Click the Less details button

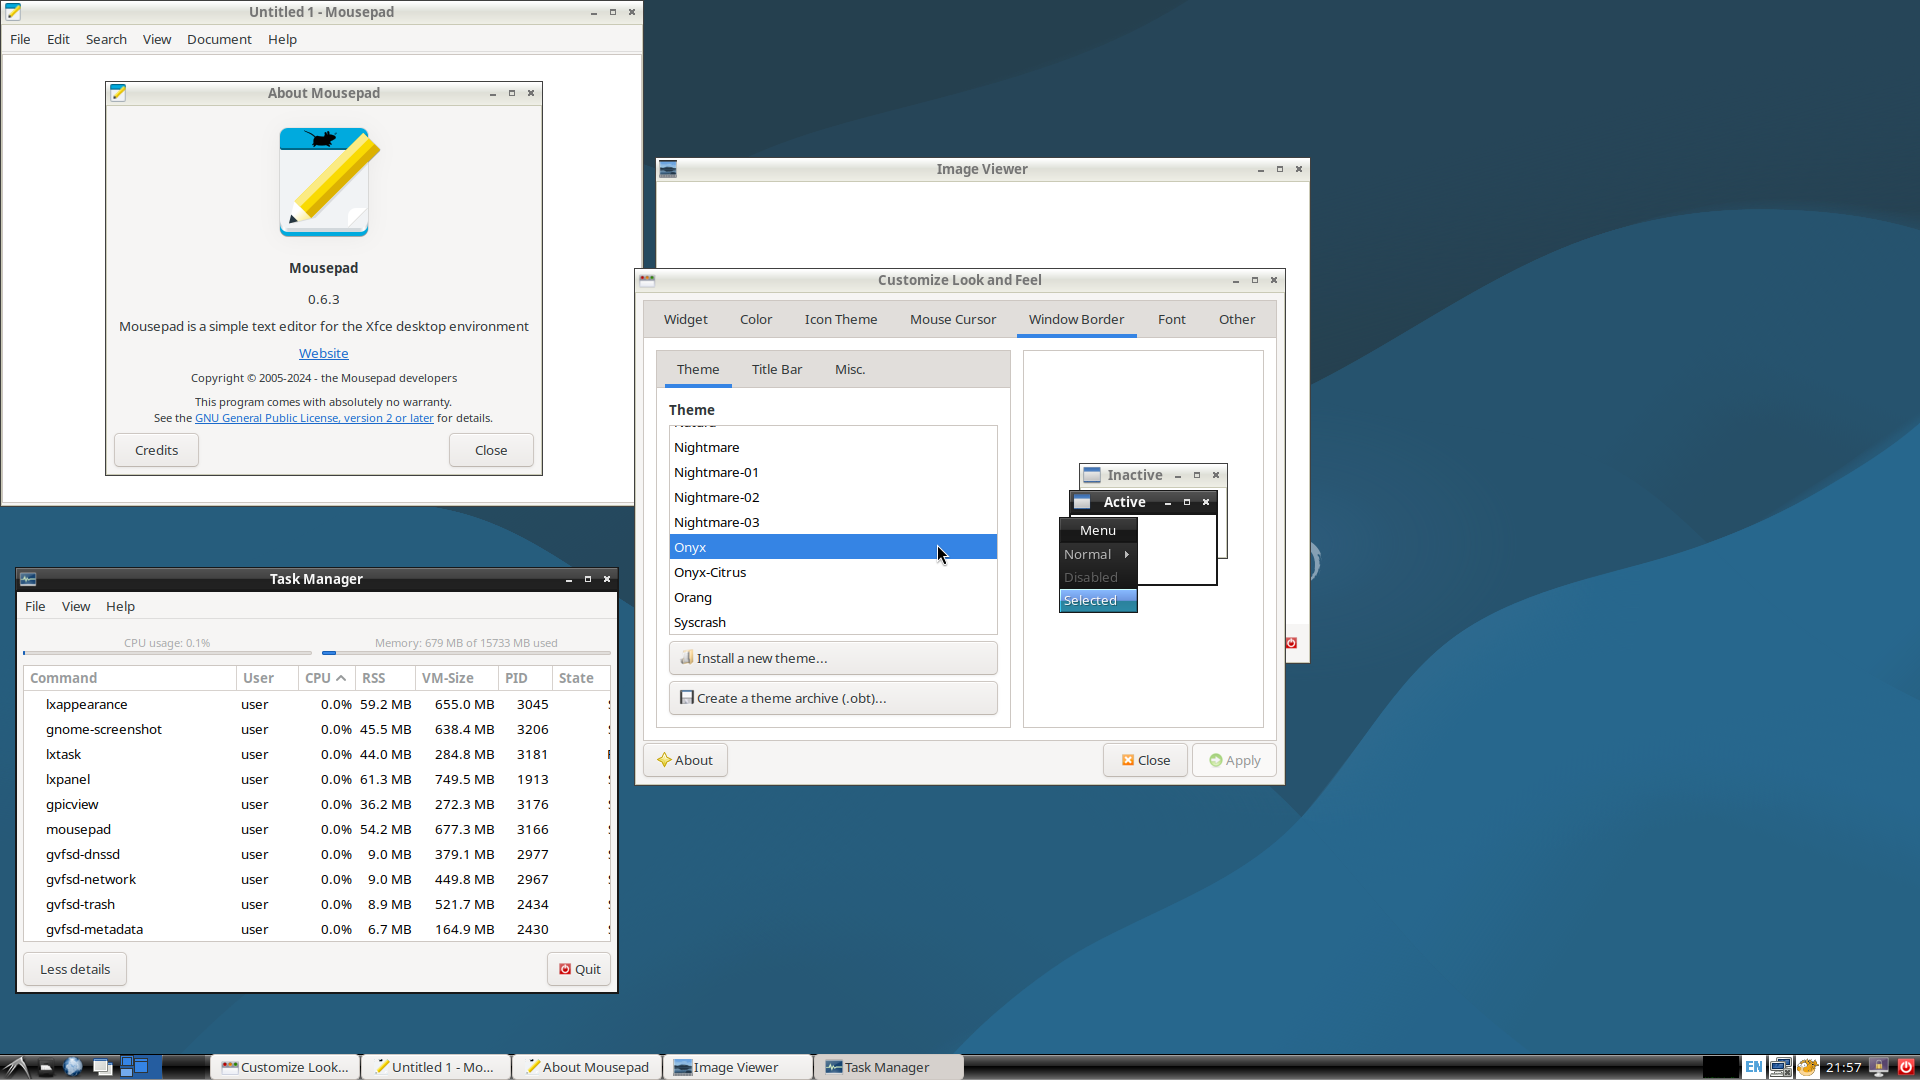[x=75, y=969]
